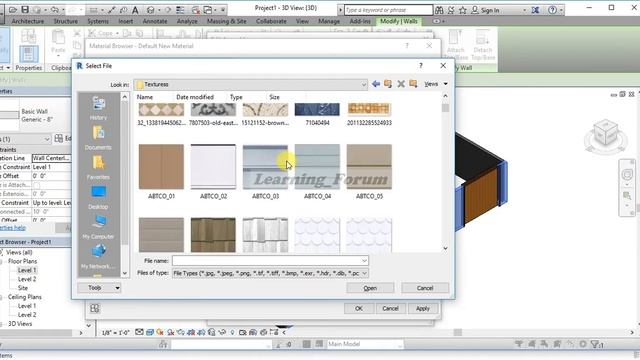Open the Main Model design option dropdown

click(364, 344)
